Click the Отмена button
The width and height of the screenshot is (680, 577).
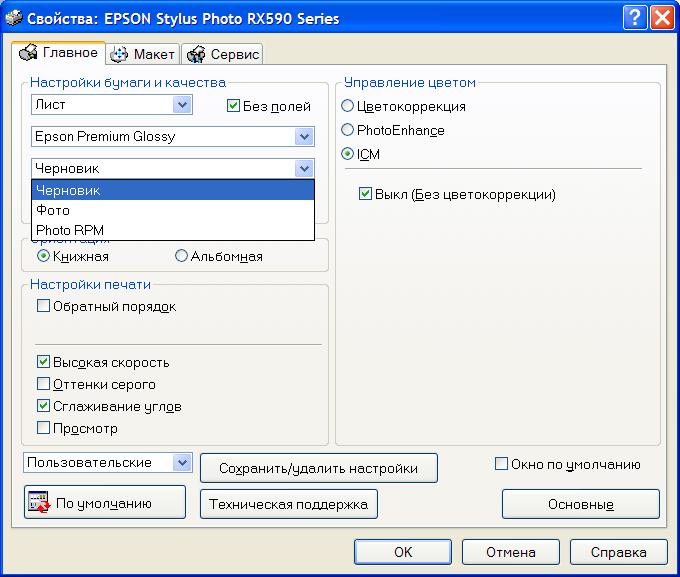pyautogui.click(x=510, y=552)
